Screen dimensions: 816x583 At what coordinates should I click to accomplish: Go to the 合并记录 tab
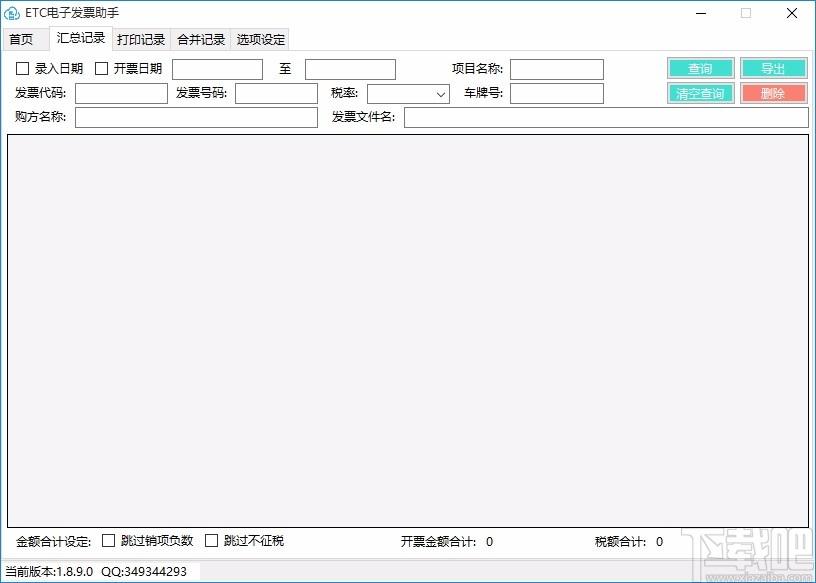click(x=201, y=40)
